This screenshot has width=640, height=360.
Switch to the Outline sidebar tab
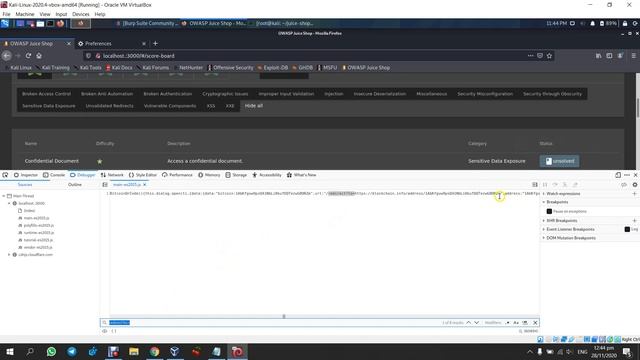[75, 184]
